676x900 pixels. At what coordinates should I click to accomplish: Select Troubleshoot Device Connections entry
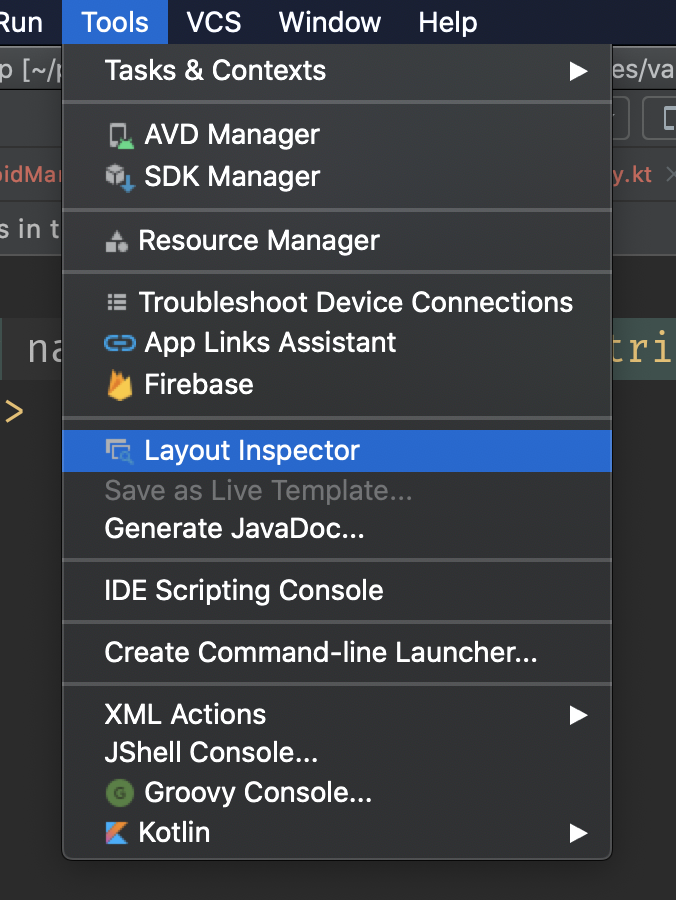pyautogui.click(x=337, y=302)
